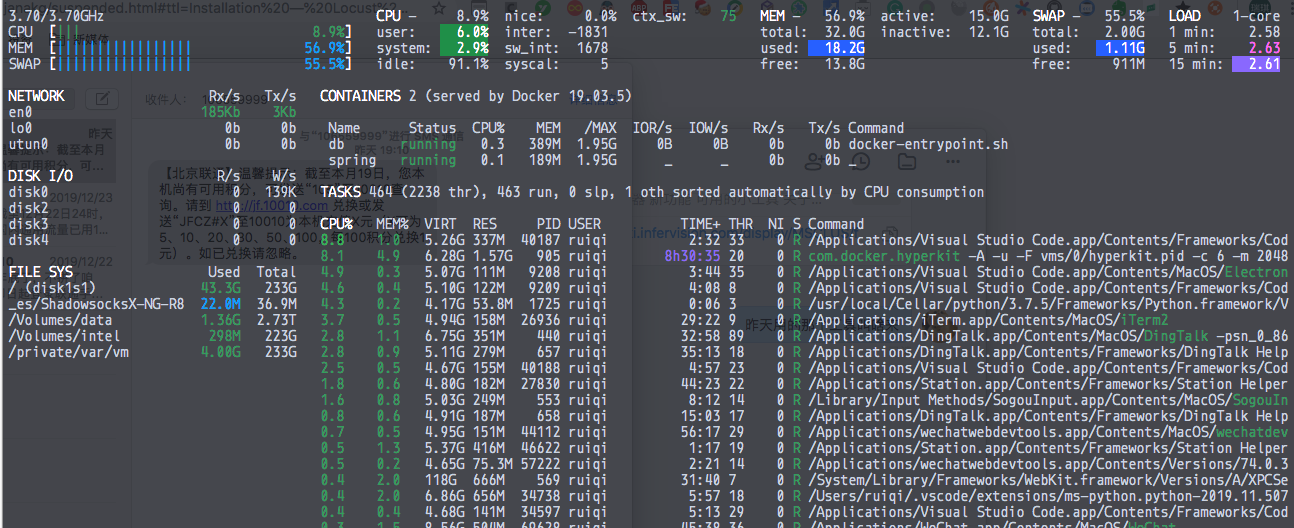The width and height of the screenshot is (1294, 528).
Task: Select the python 3.7.5 Framework process row
Action: (x=806, y=304)
